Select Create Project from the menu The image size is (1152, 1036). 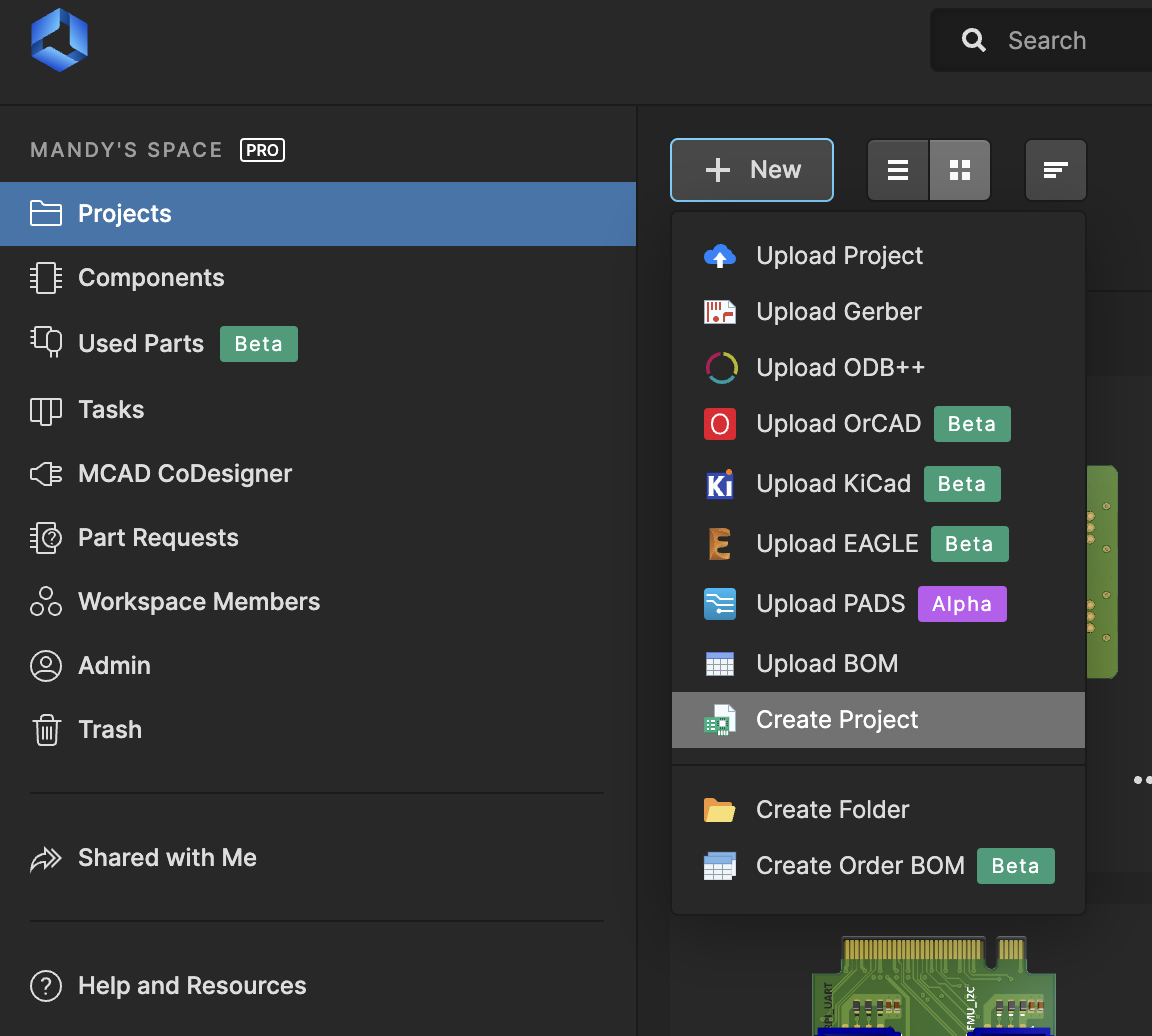click(837, 720)
